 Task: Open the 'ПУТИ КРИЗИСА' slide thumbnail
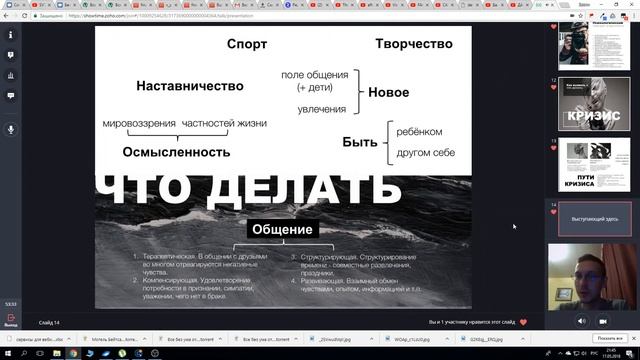pos(594,164)
